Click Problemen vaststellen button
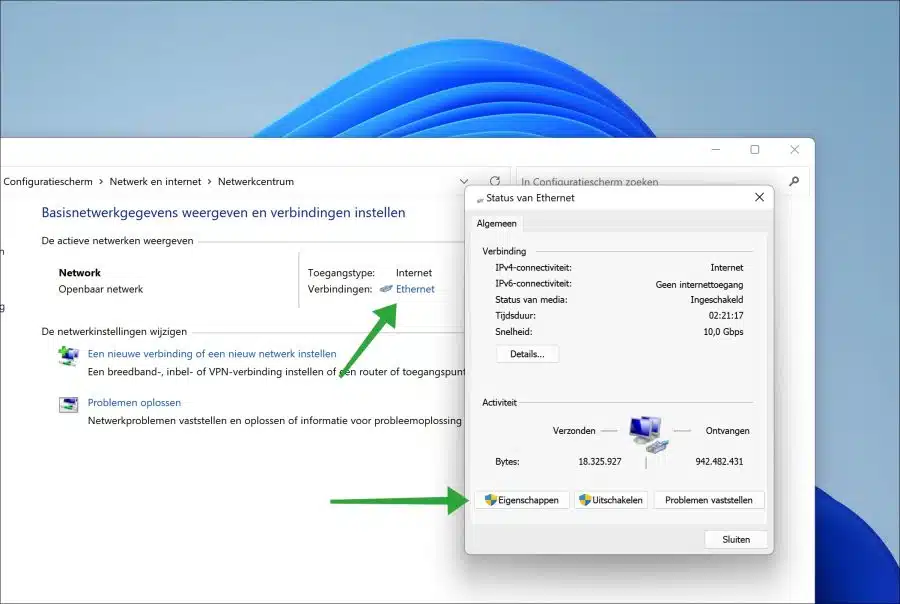The image size is (900, 604). pyautogui.click(x=709, y=500)
